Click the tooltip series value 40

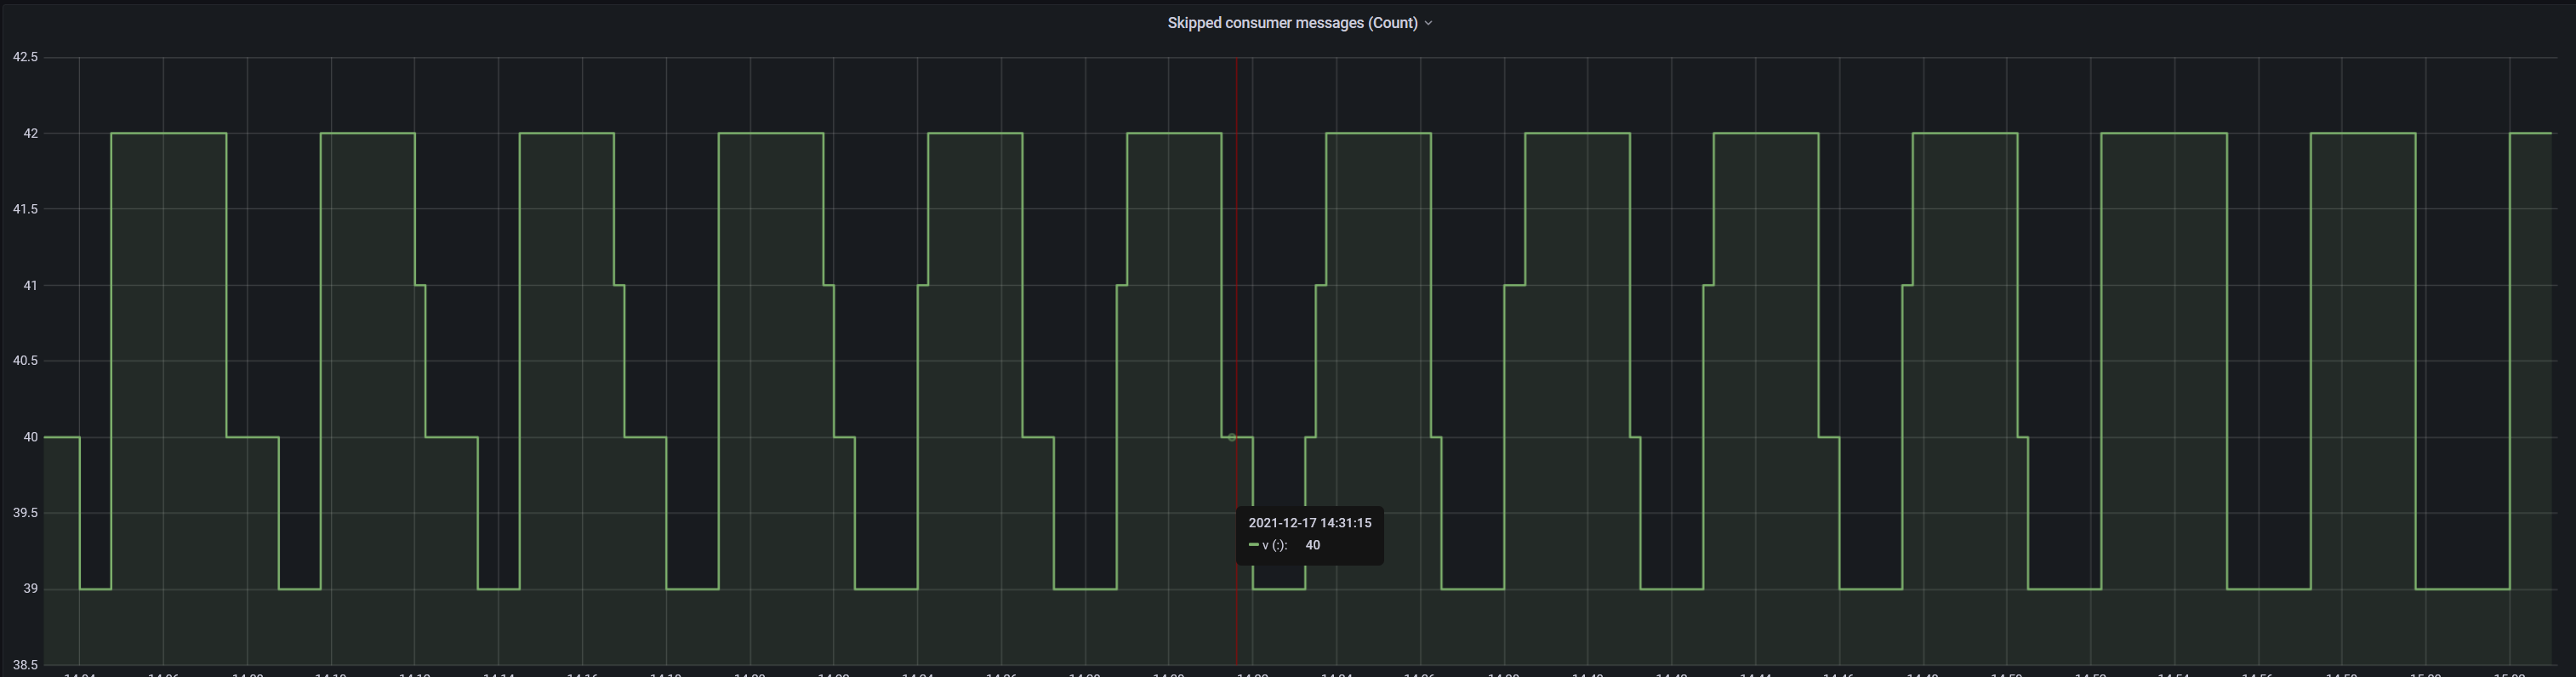click(1312, 545)
